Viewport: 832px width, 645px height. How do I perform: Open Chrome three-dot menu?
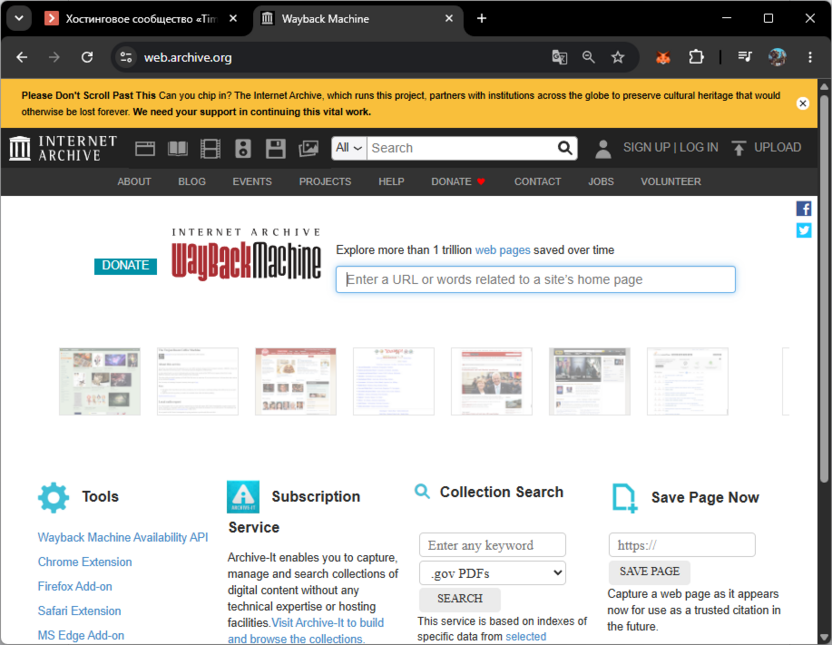pyautogui.click(x=810, y=57)
